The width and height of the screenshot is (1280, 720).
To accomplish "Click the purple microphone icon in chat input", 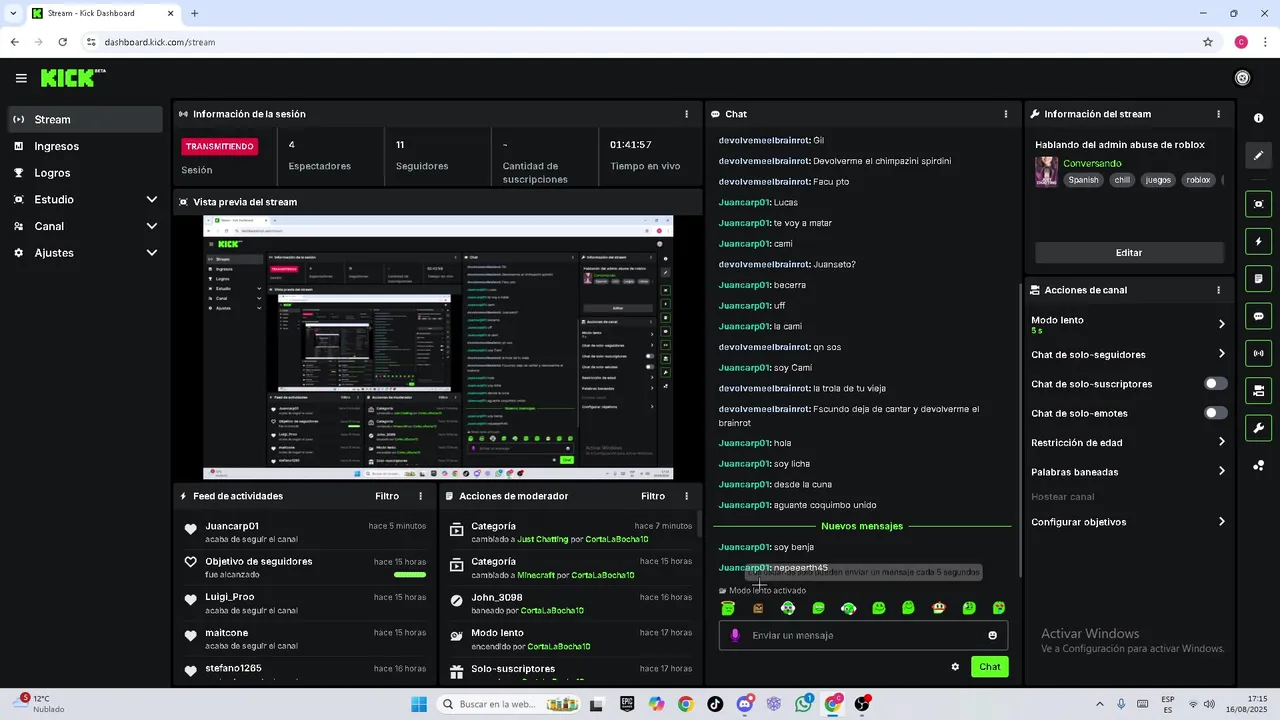I will coord(735,635).
